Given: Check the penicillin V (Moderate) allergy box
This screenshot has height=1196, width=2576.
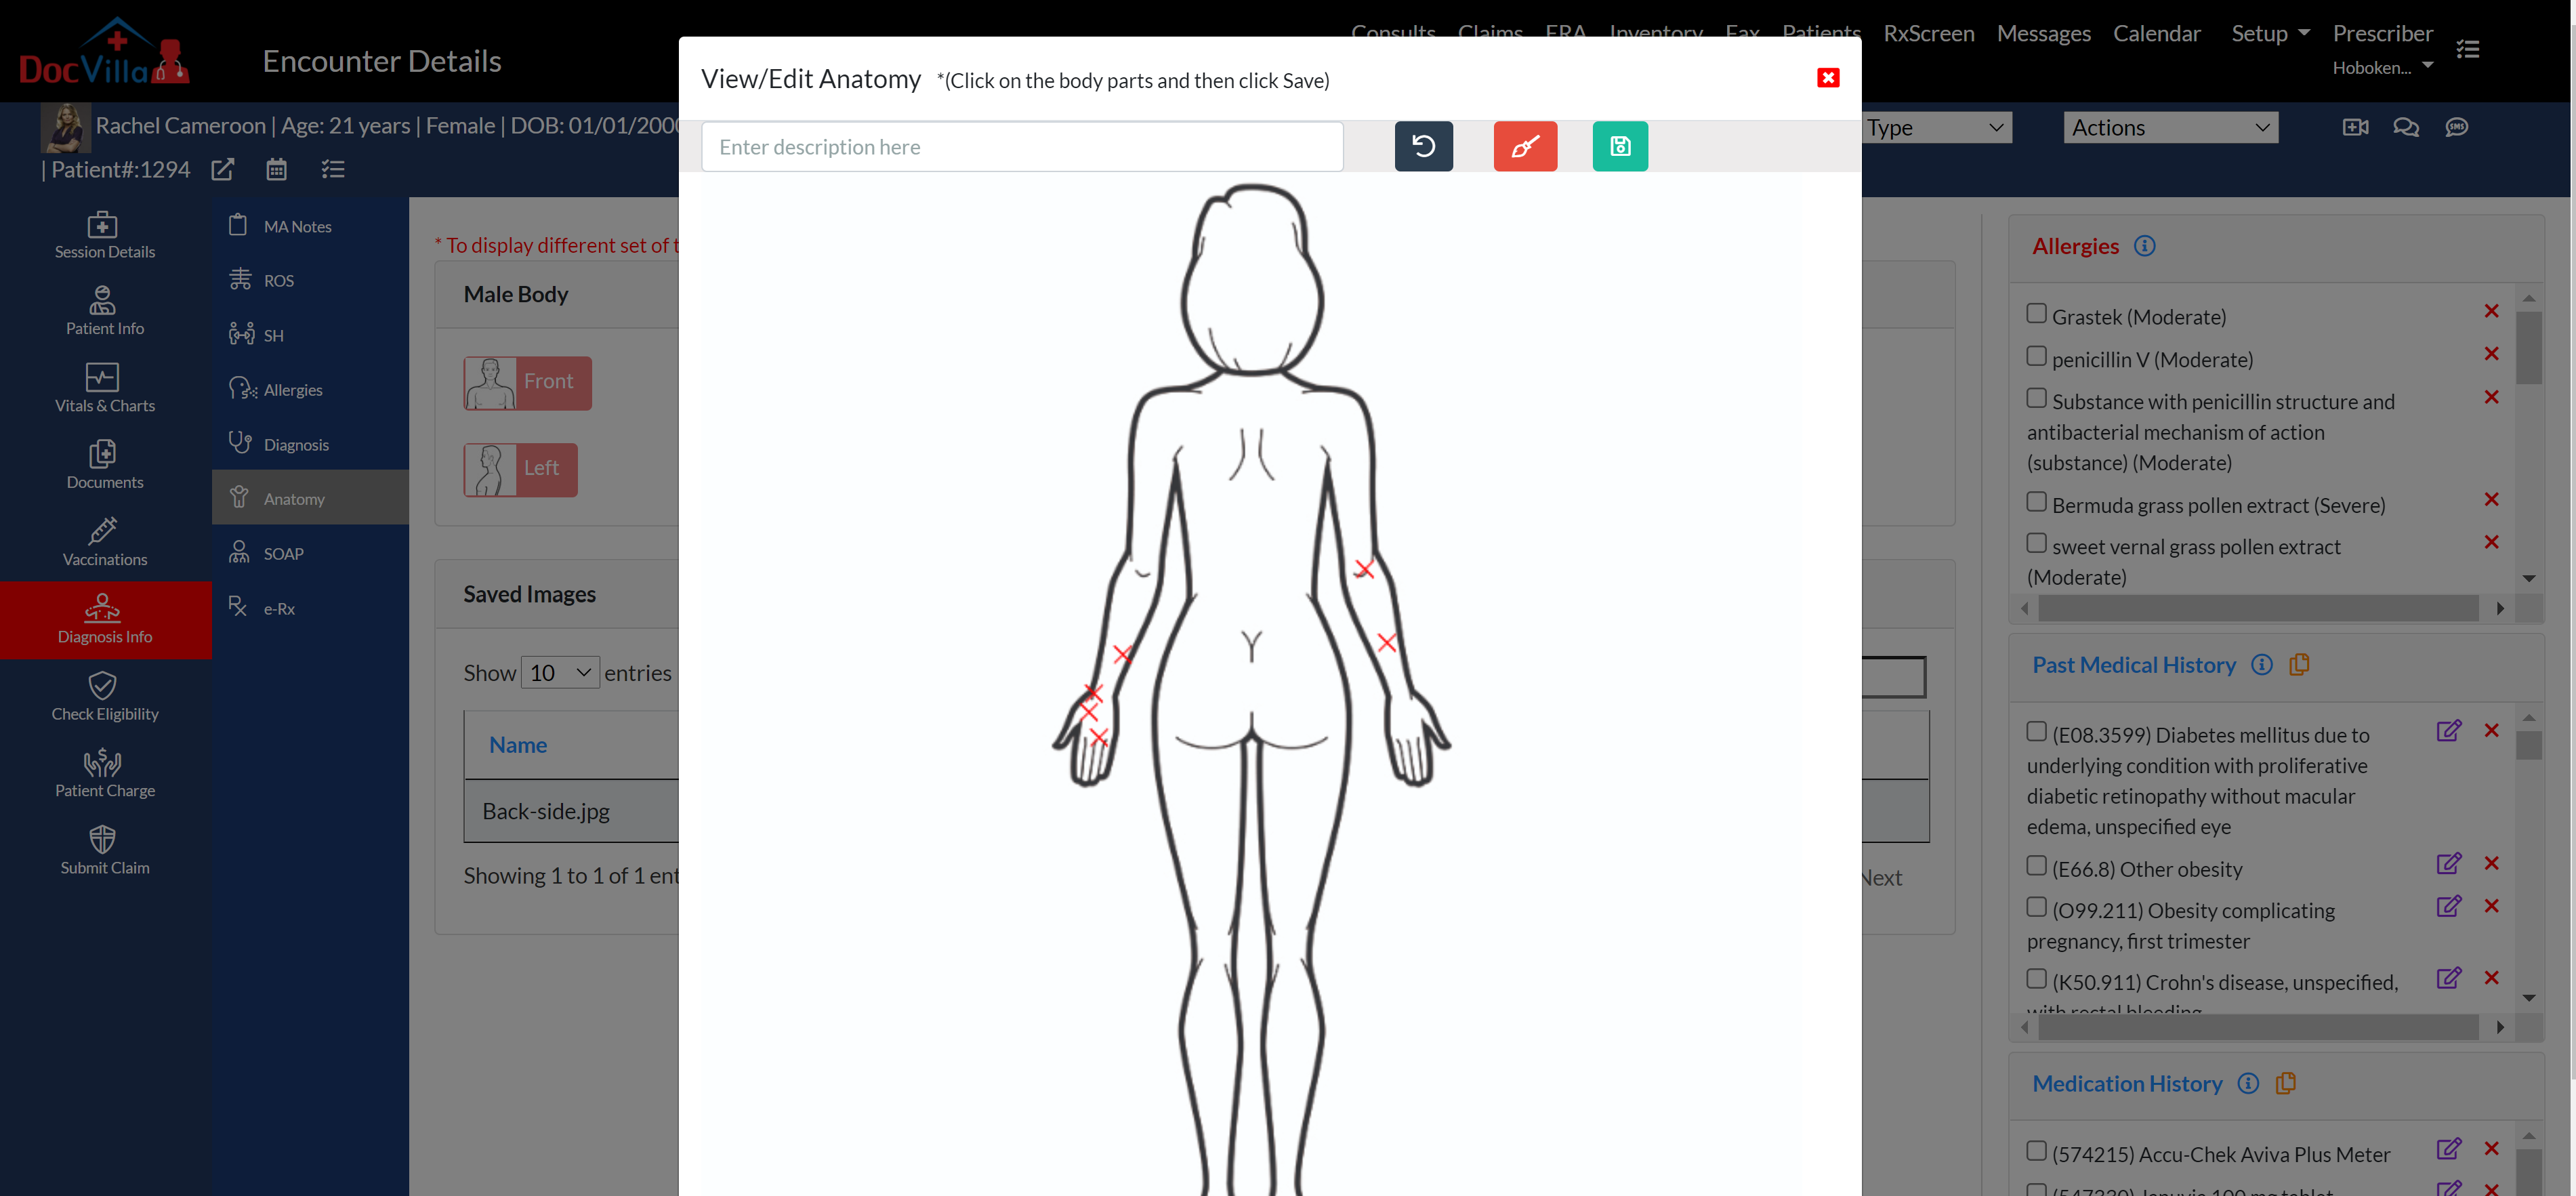Looking at the screenshot, I should (x=2036, y=356).
